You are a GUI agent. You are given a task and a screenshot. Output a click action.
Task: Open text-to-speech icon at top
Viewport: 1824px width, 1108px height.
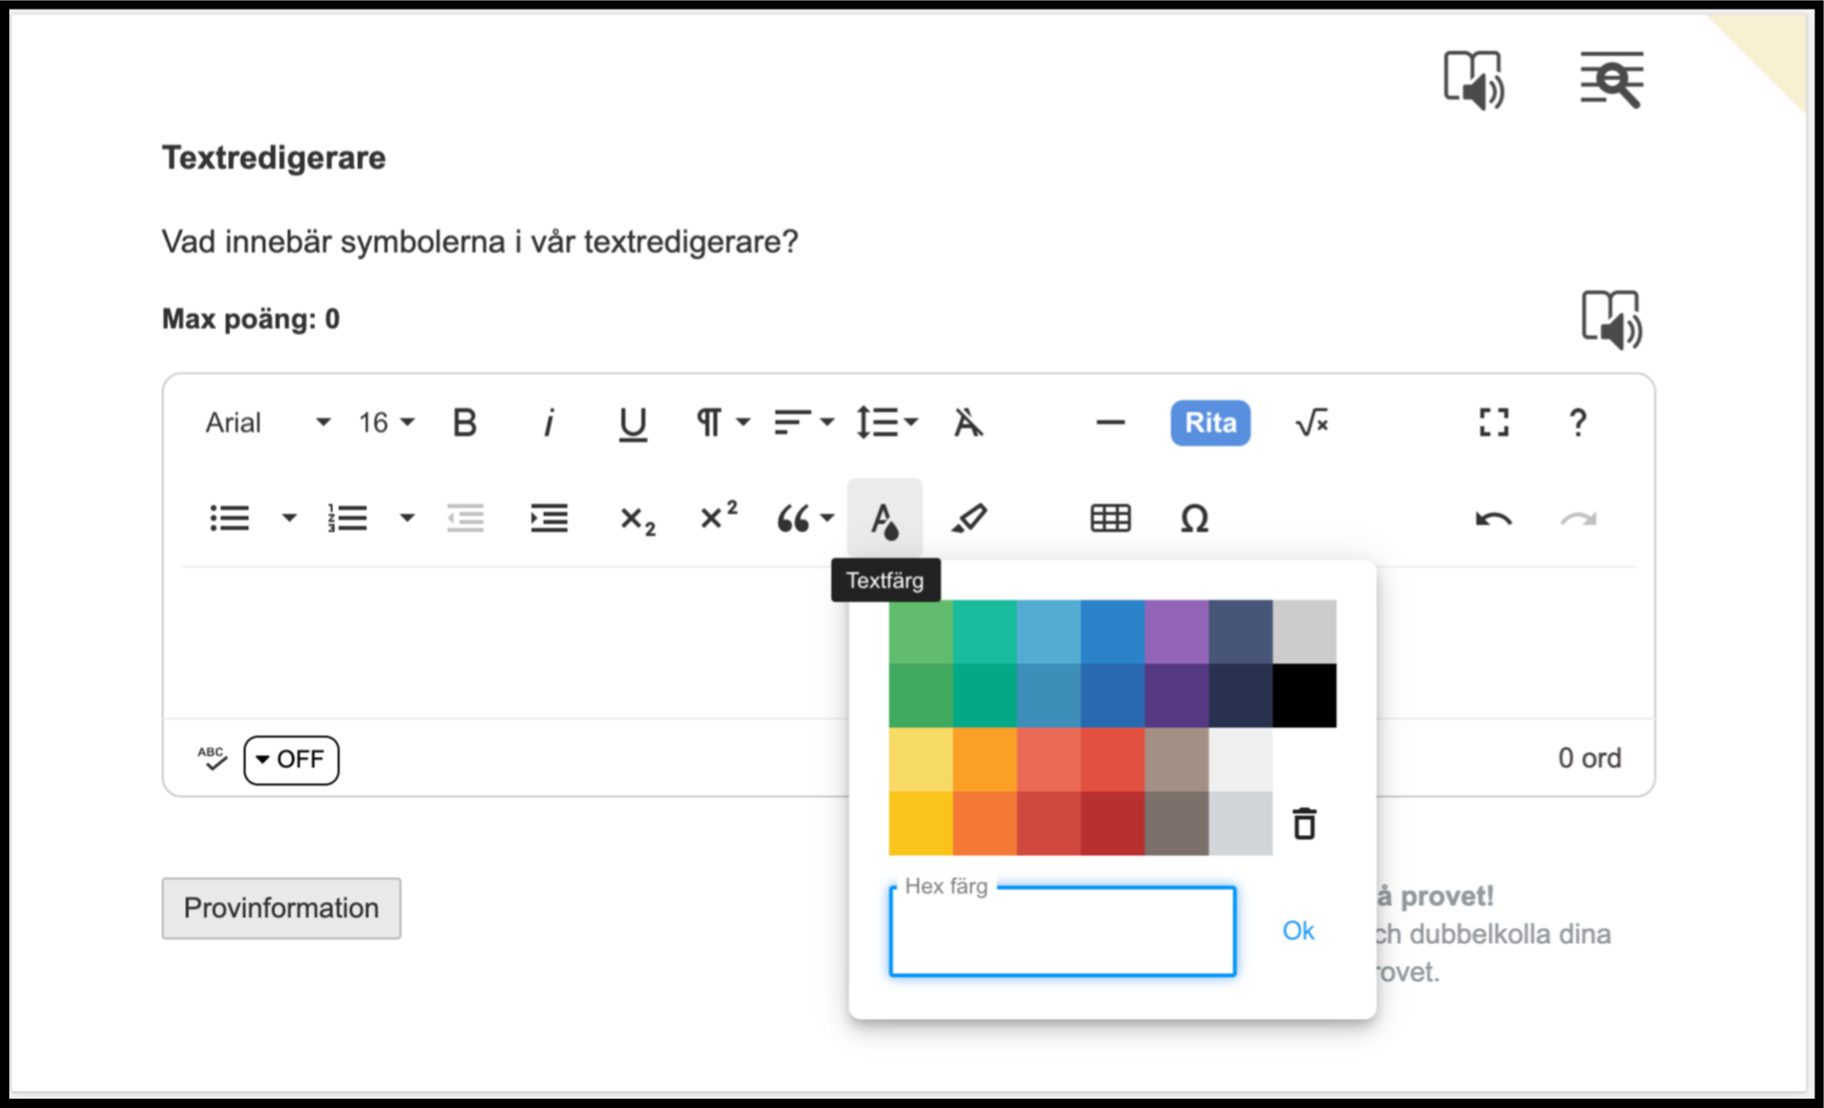1474,80
